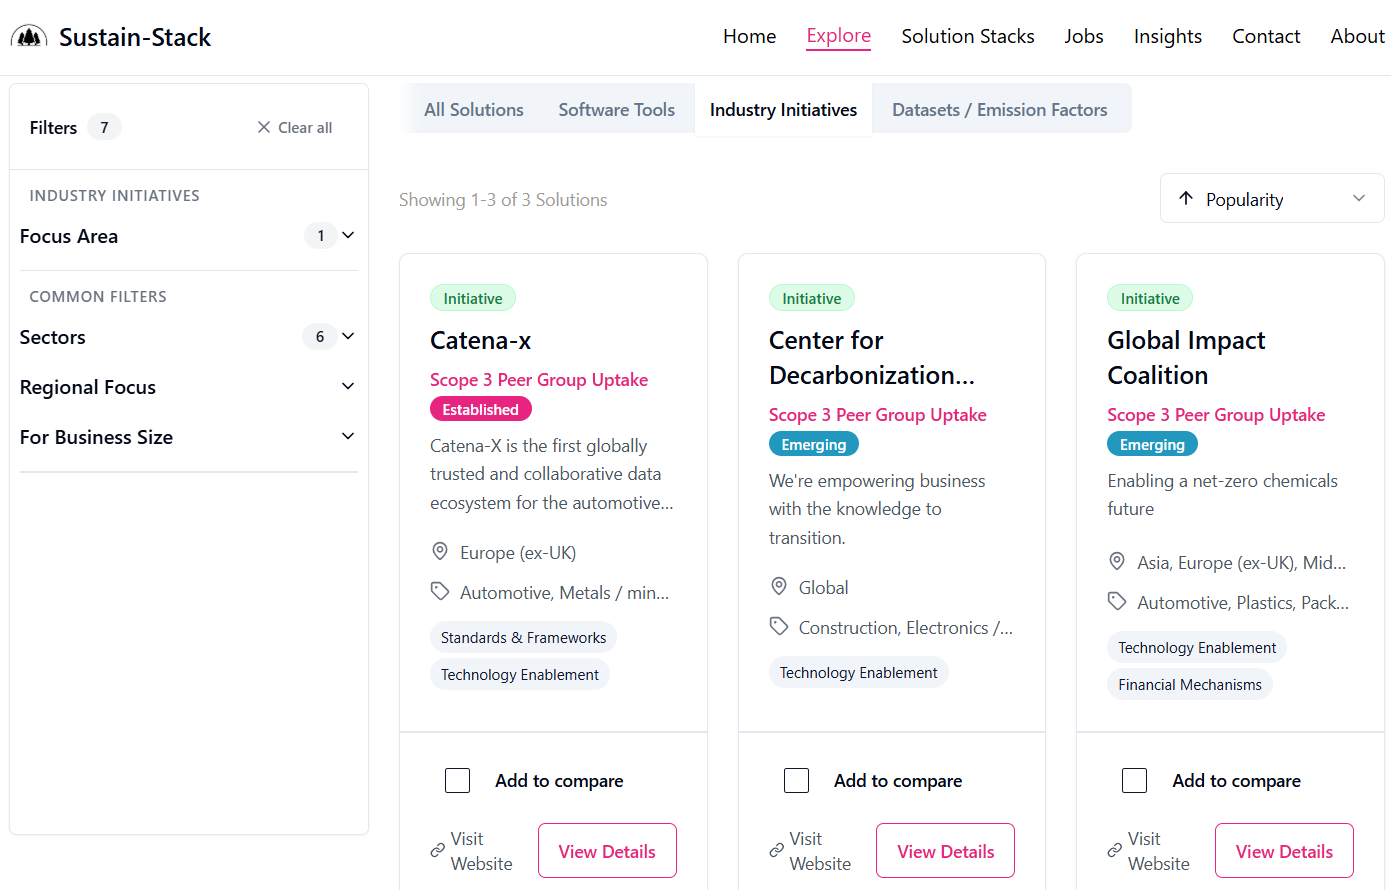Click the link icon for Center for Decarbonization website
This screenshot has width=1391, height=890.
[x=777, y=850]
